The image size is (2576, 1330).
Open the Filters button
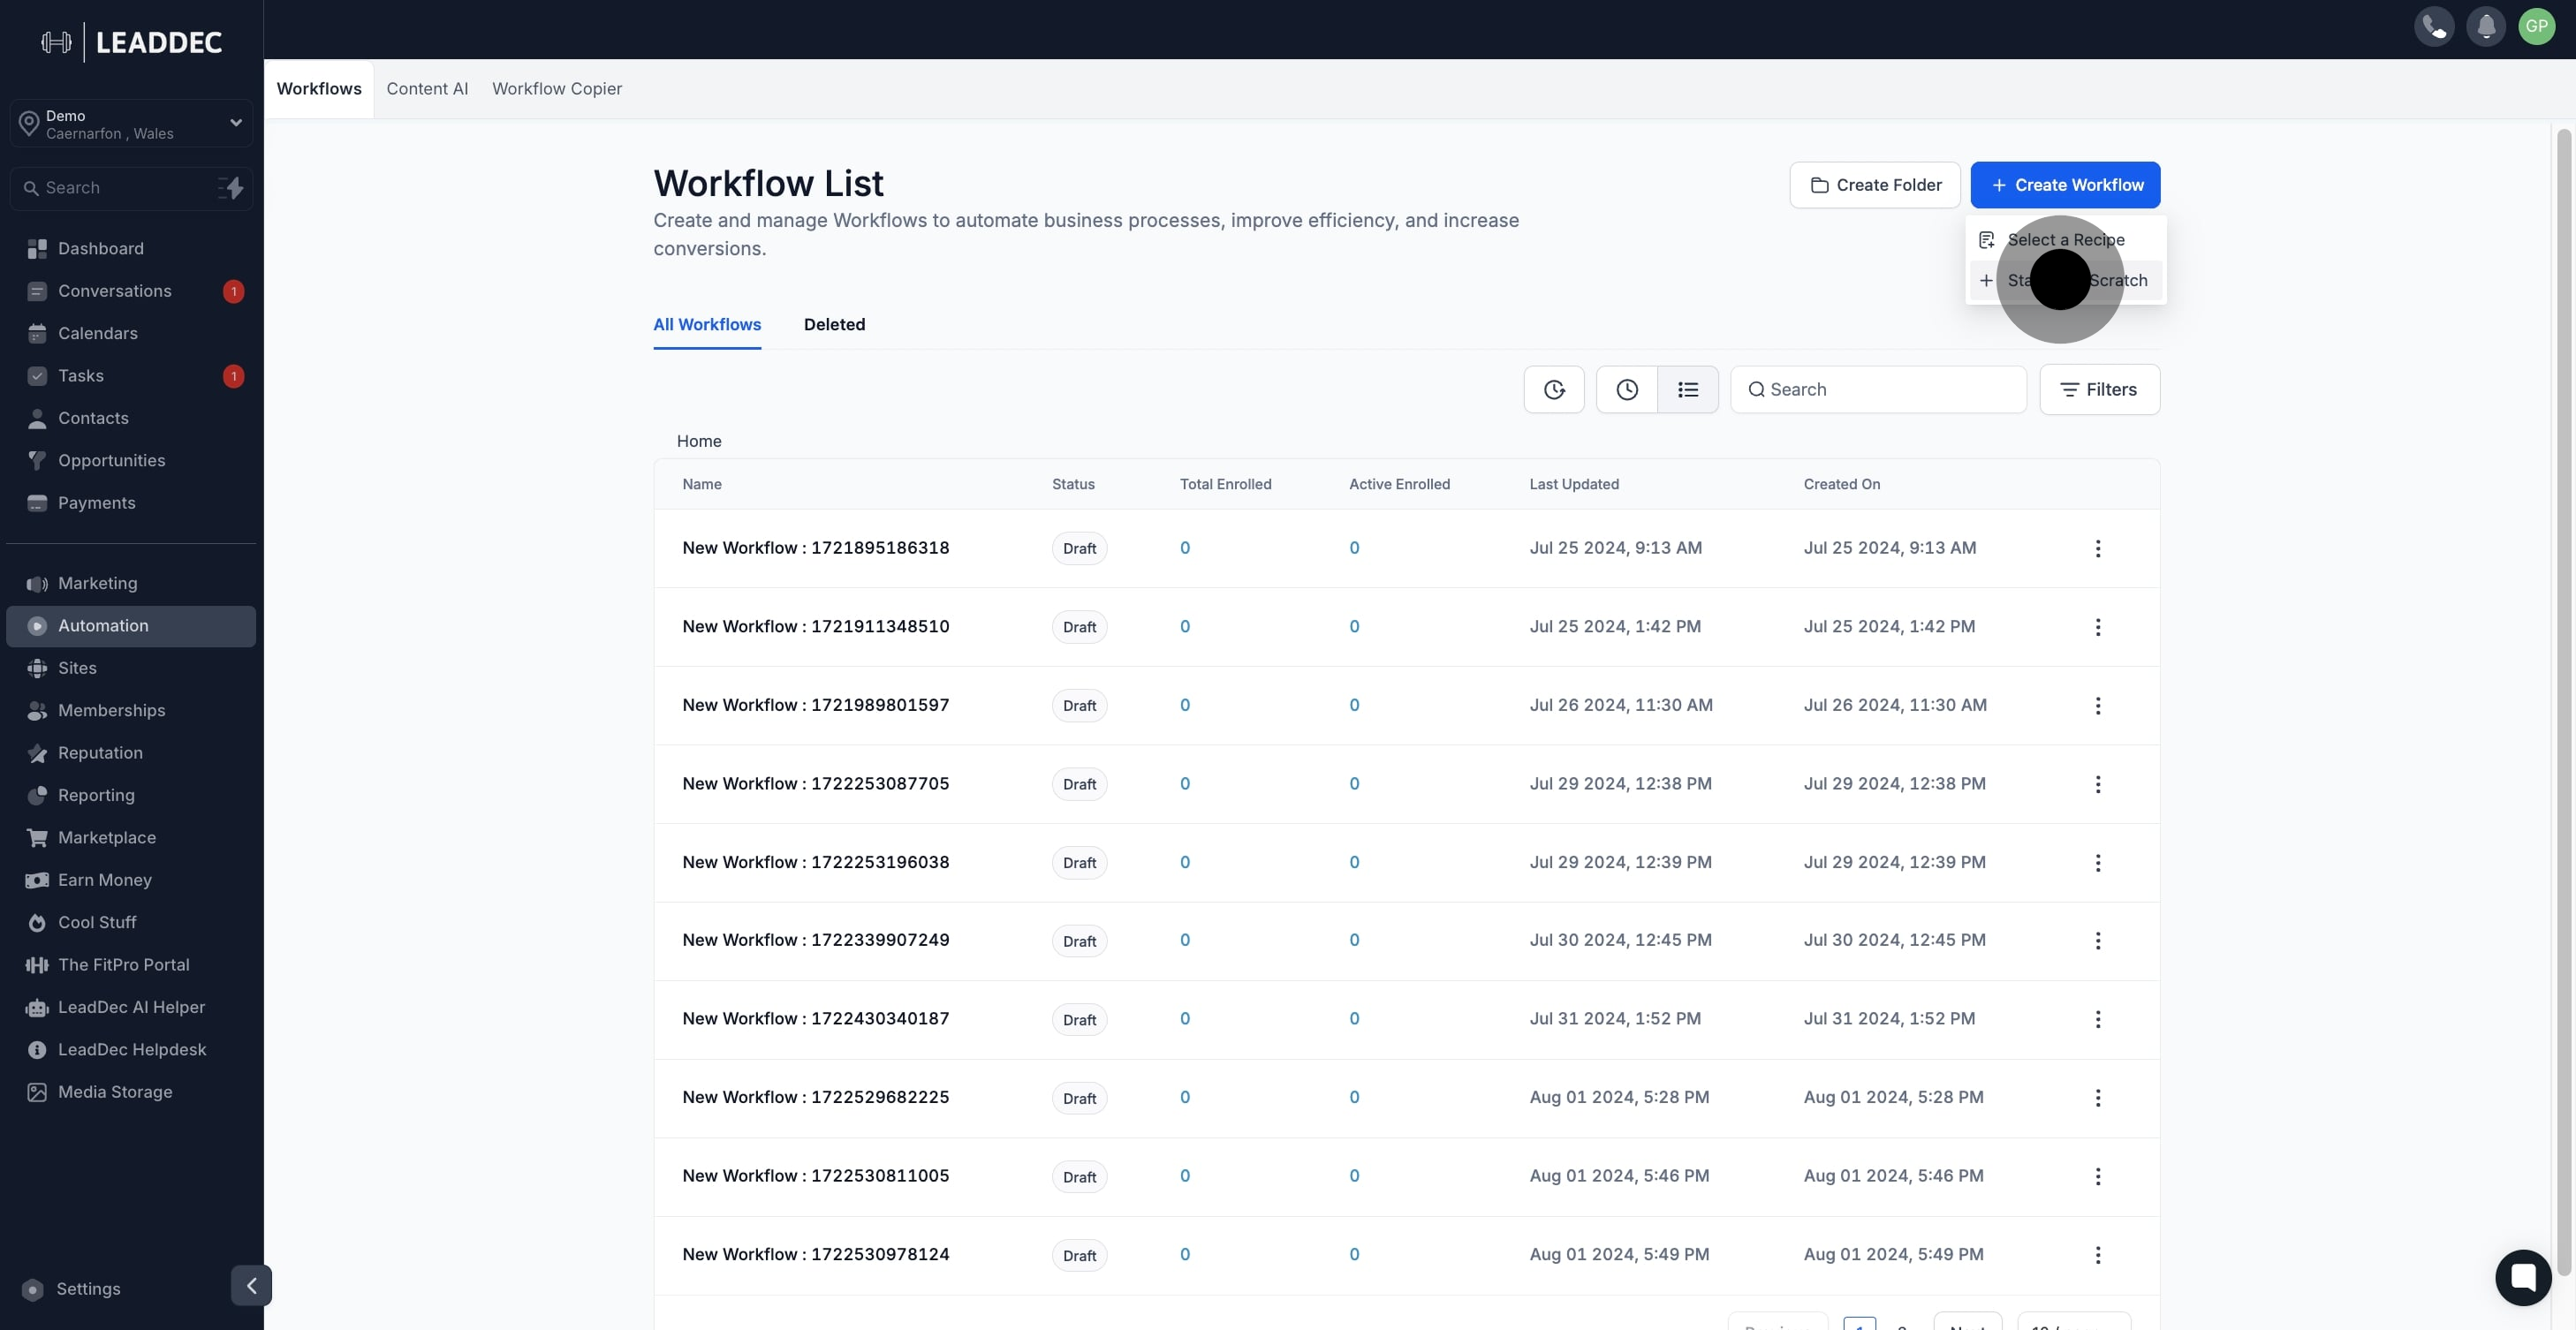pyautogui.click(x=2099, y=390)
